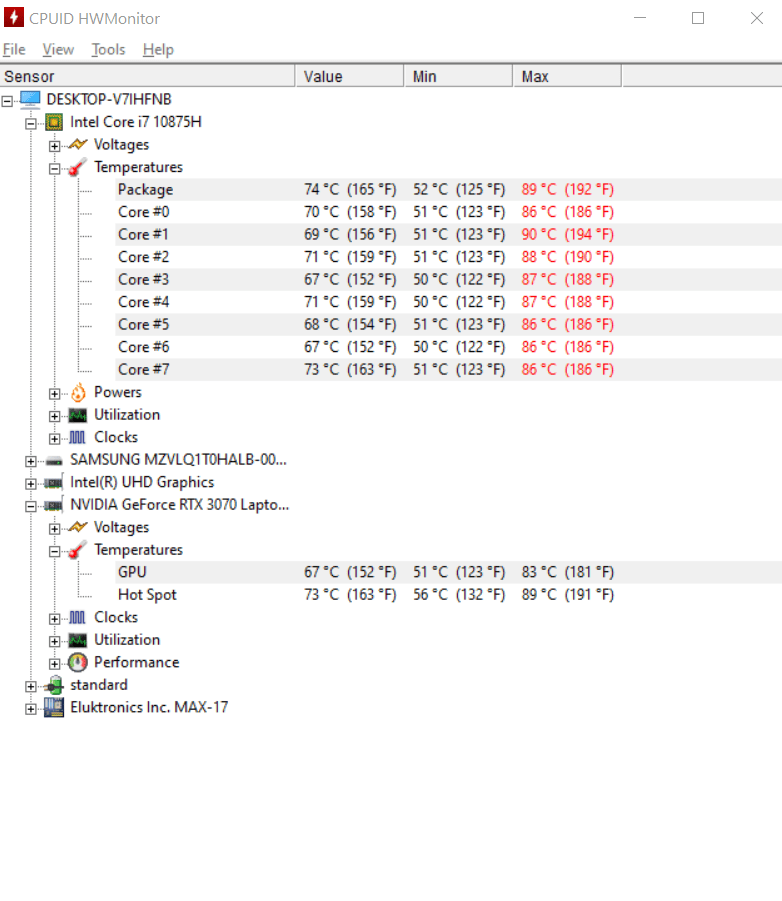Screen dimensions: 782x901
Task: Click the Max column header
Action: click(x=567, y=76)
